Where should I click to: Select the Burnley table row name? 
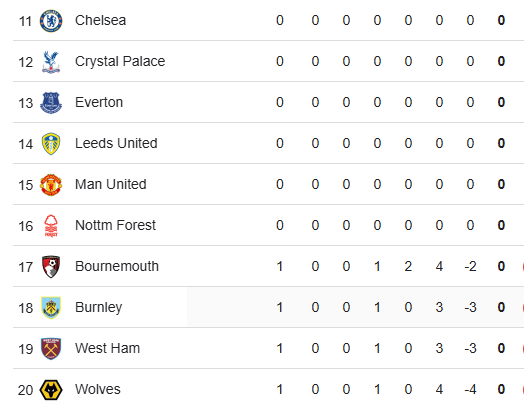click(x=99, y=308)
